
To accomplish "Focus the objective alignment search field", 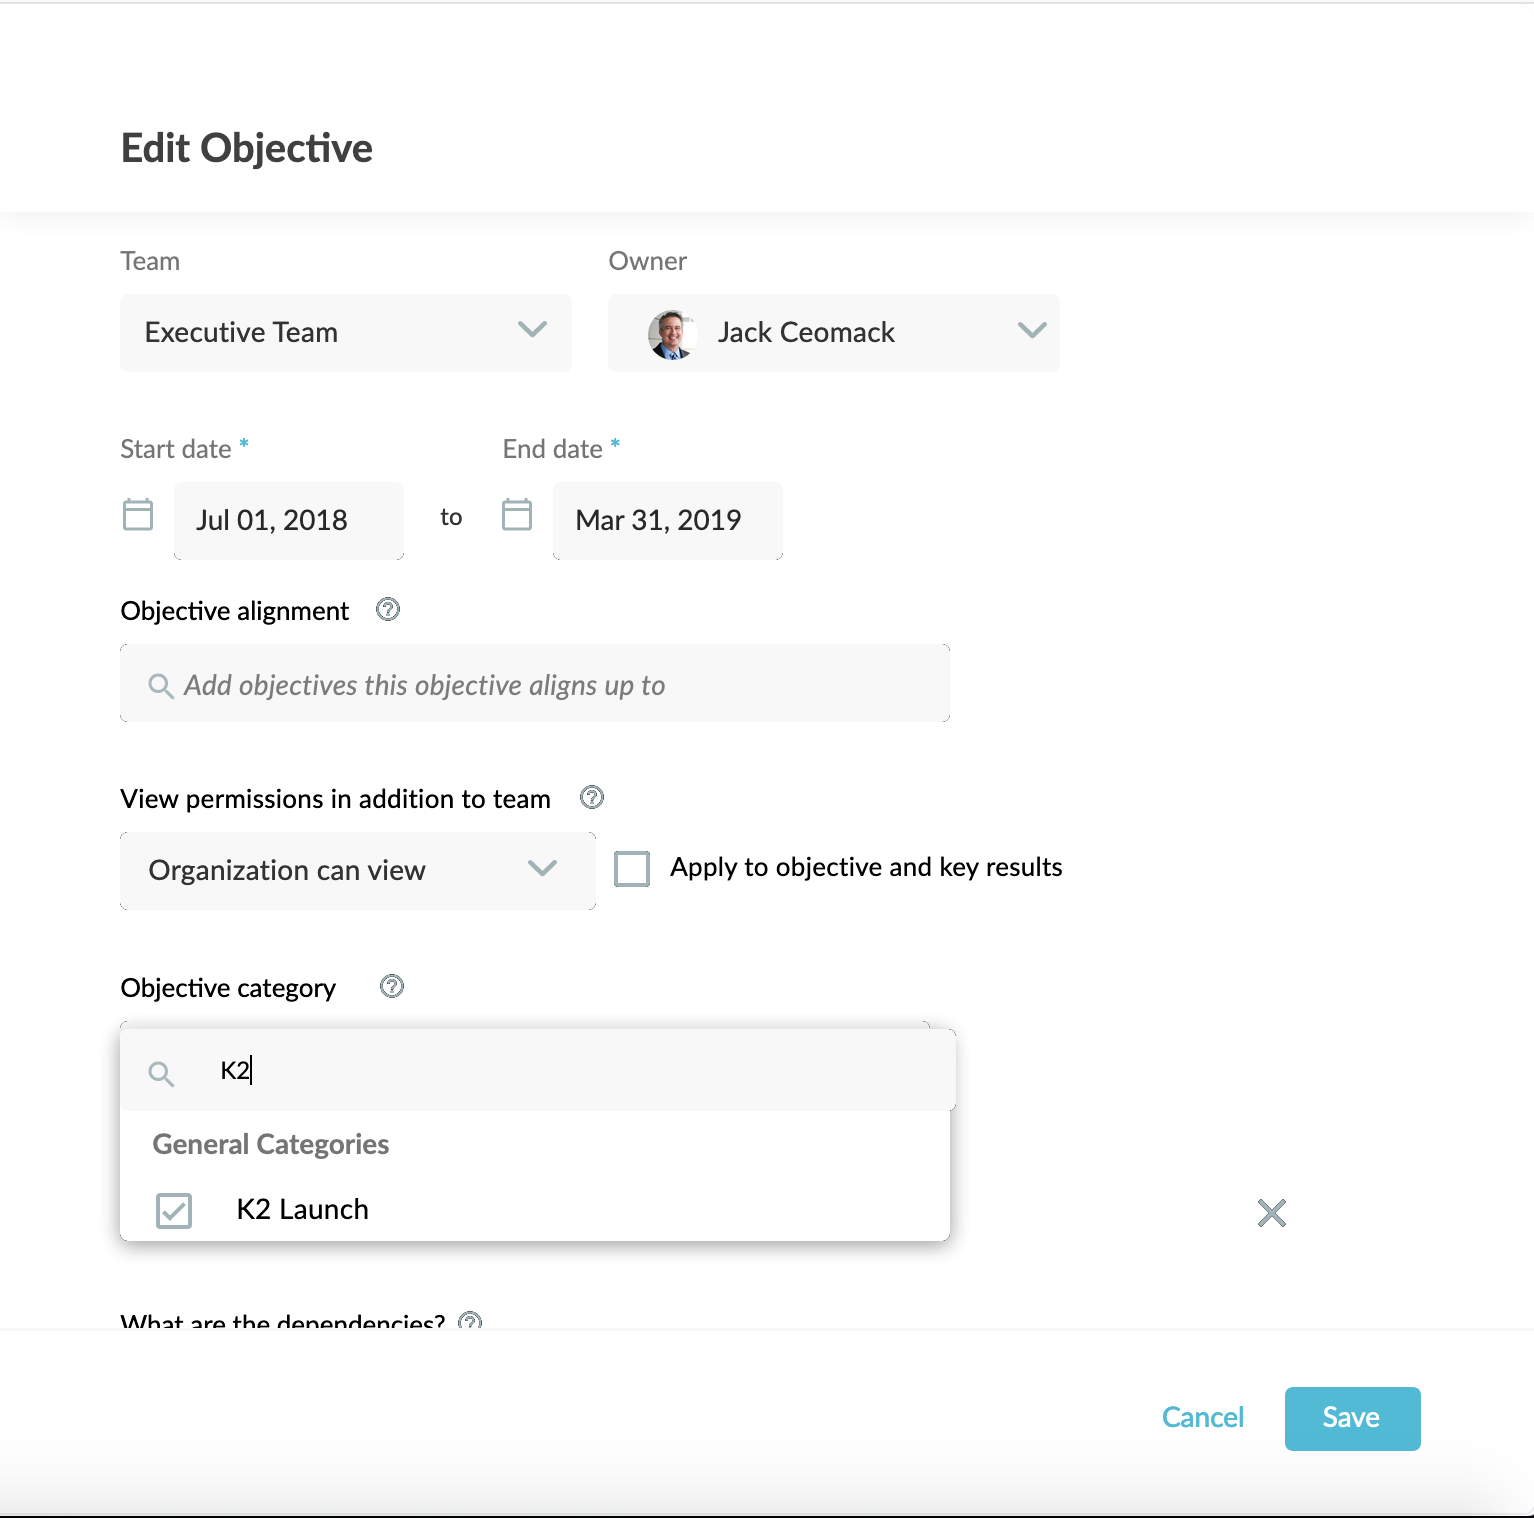I will [535, 685].
